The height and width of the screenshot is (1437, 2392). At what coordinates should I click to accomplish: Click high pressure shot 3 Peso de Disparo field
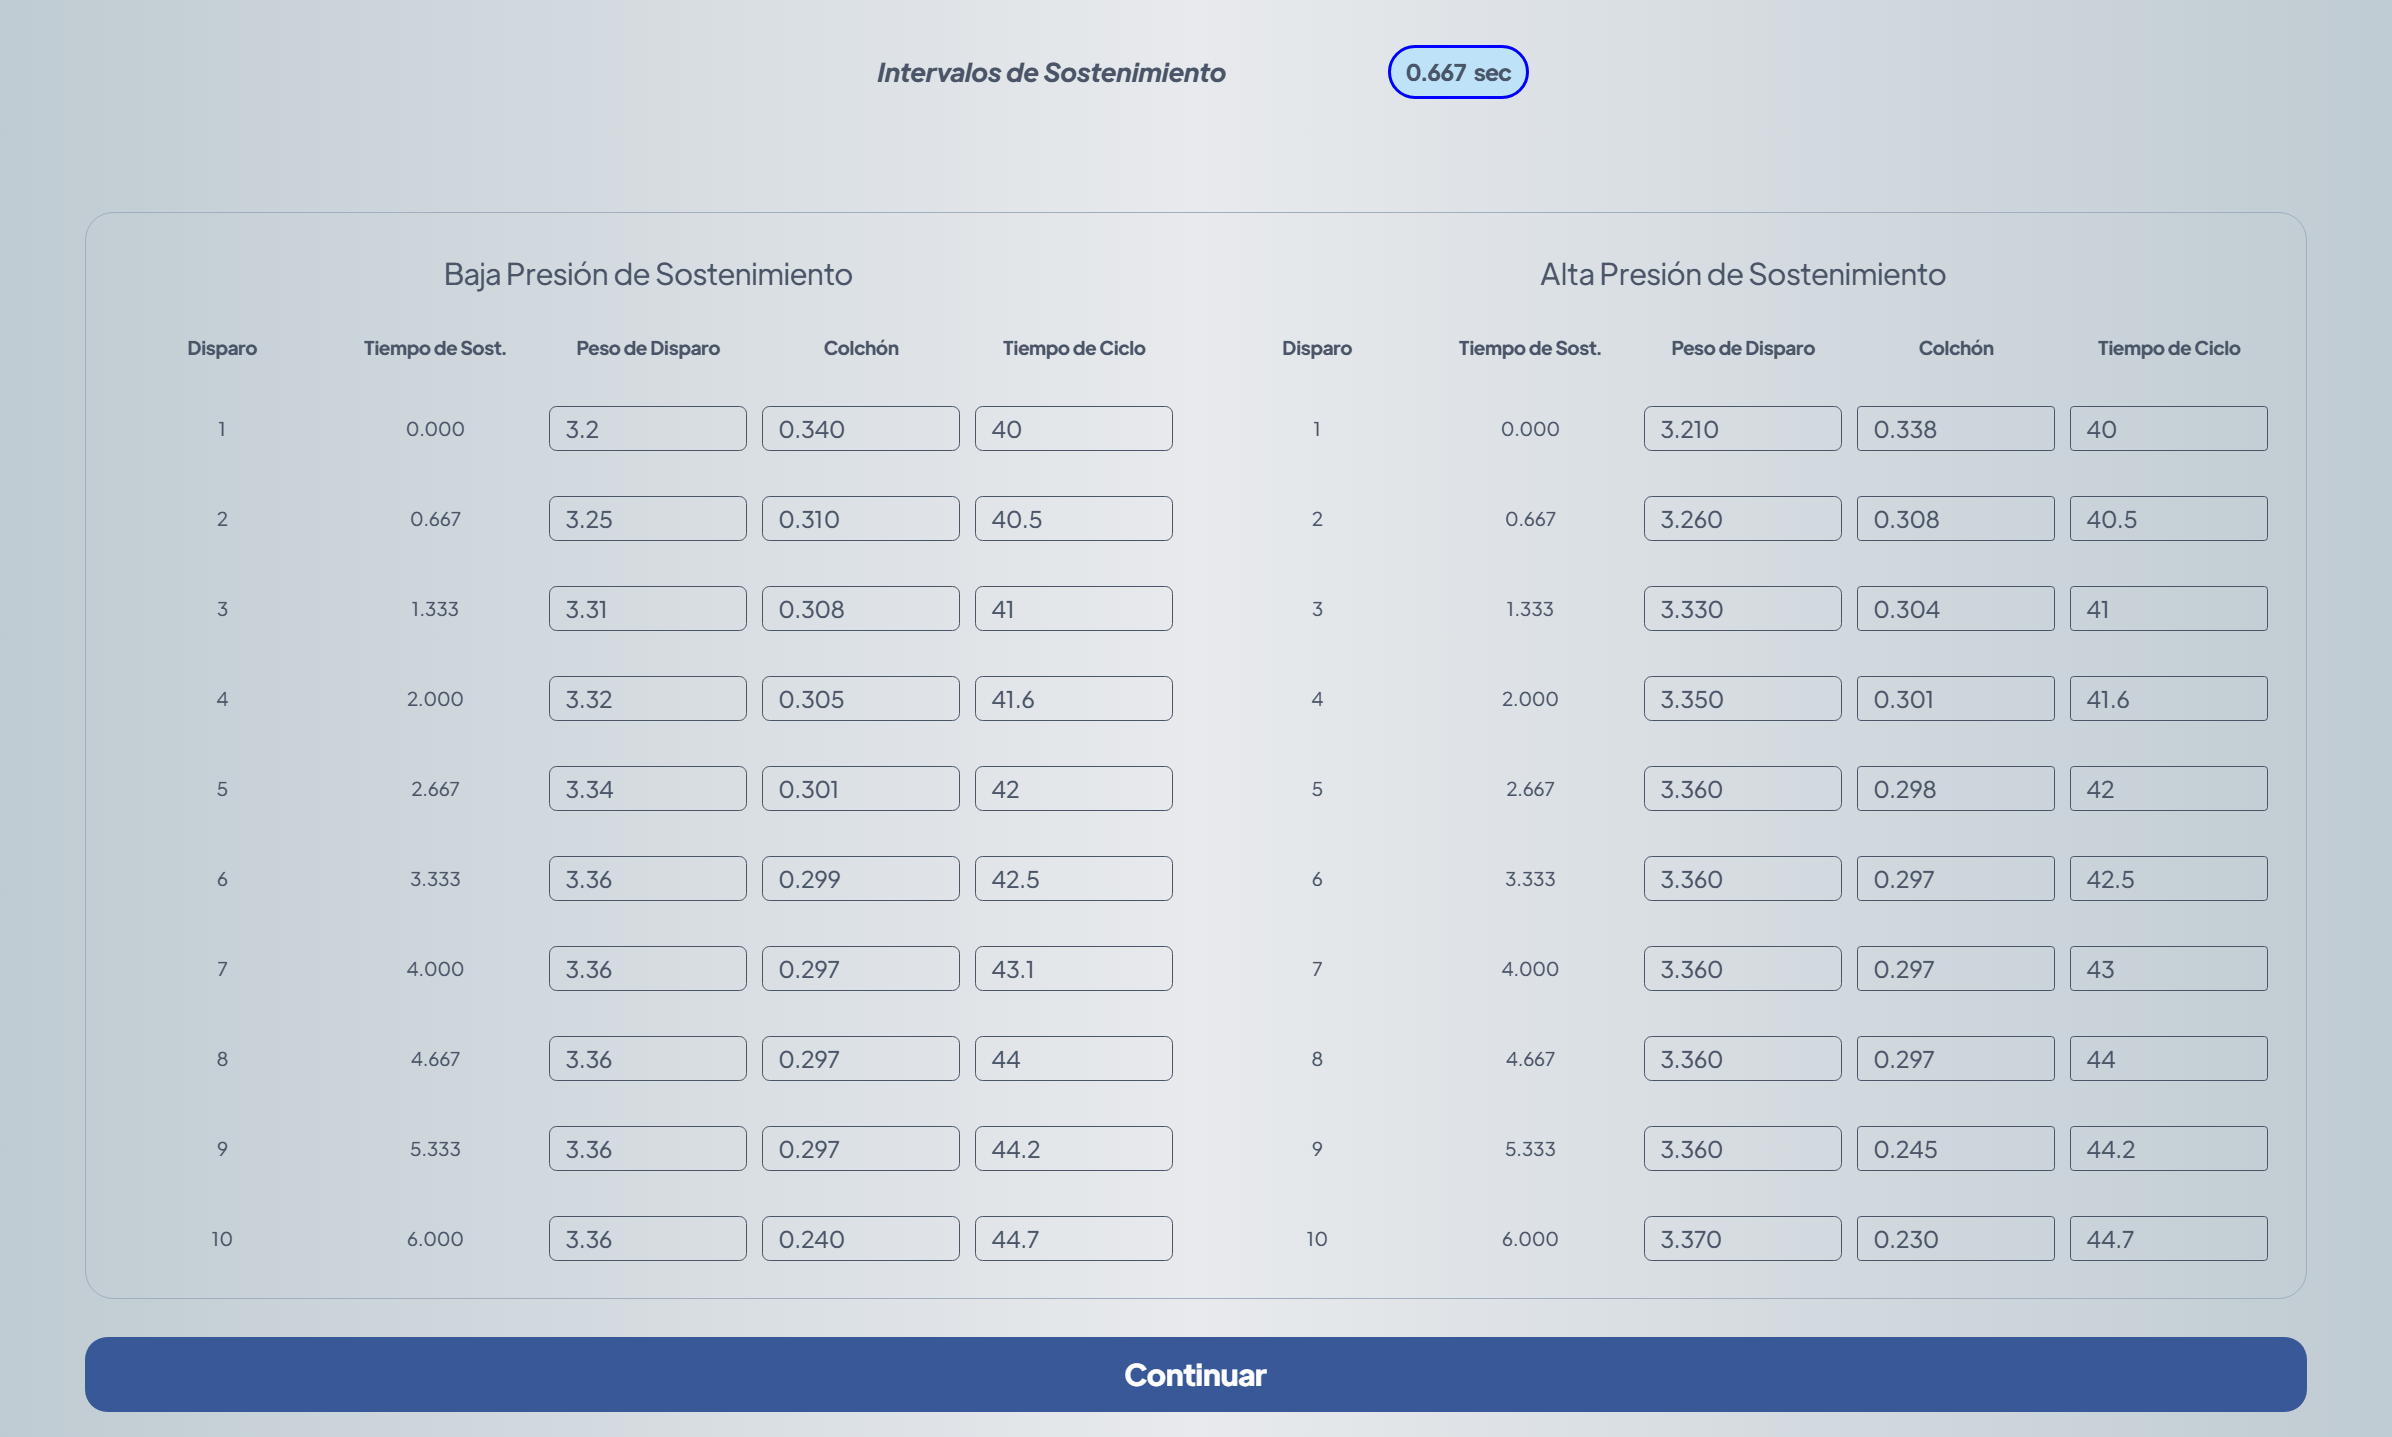(1742, 609)
